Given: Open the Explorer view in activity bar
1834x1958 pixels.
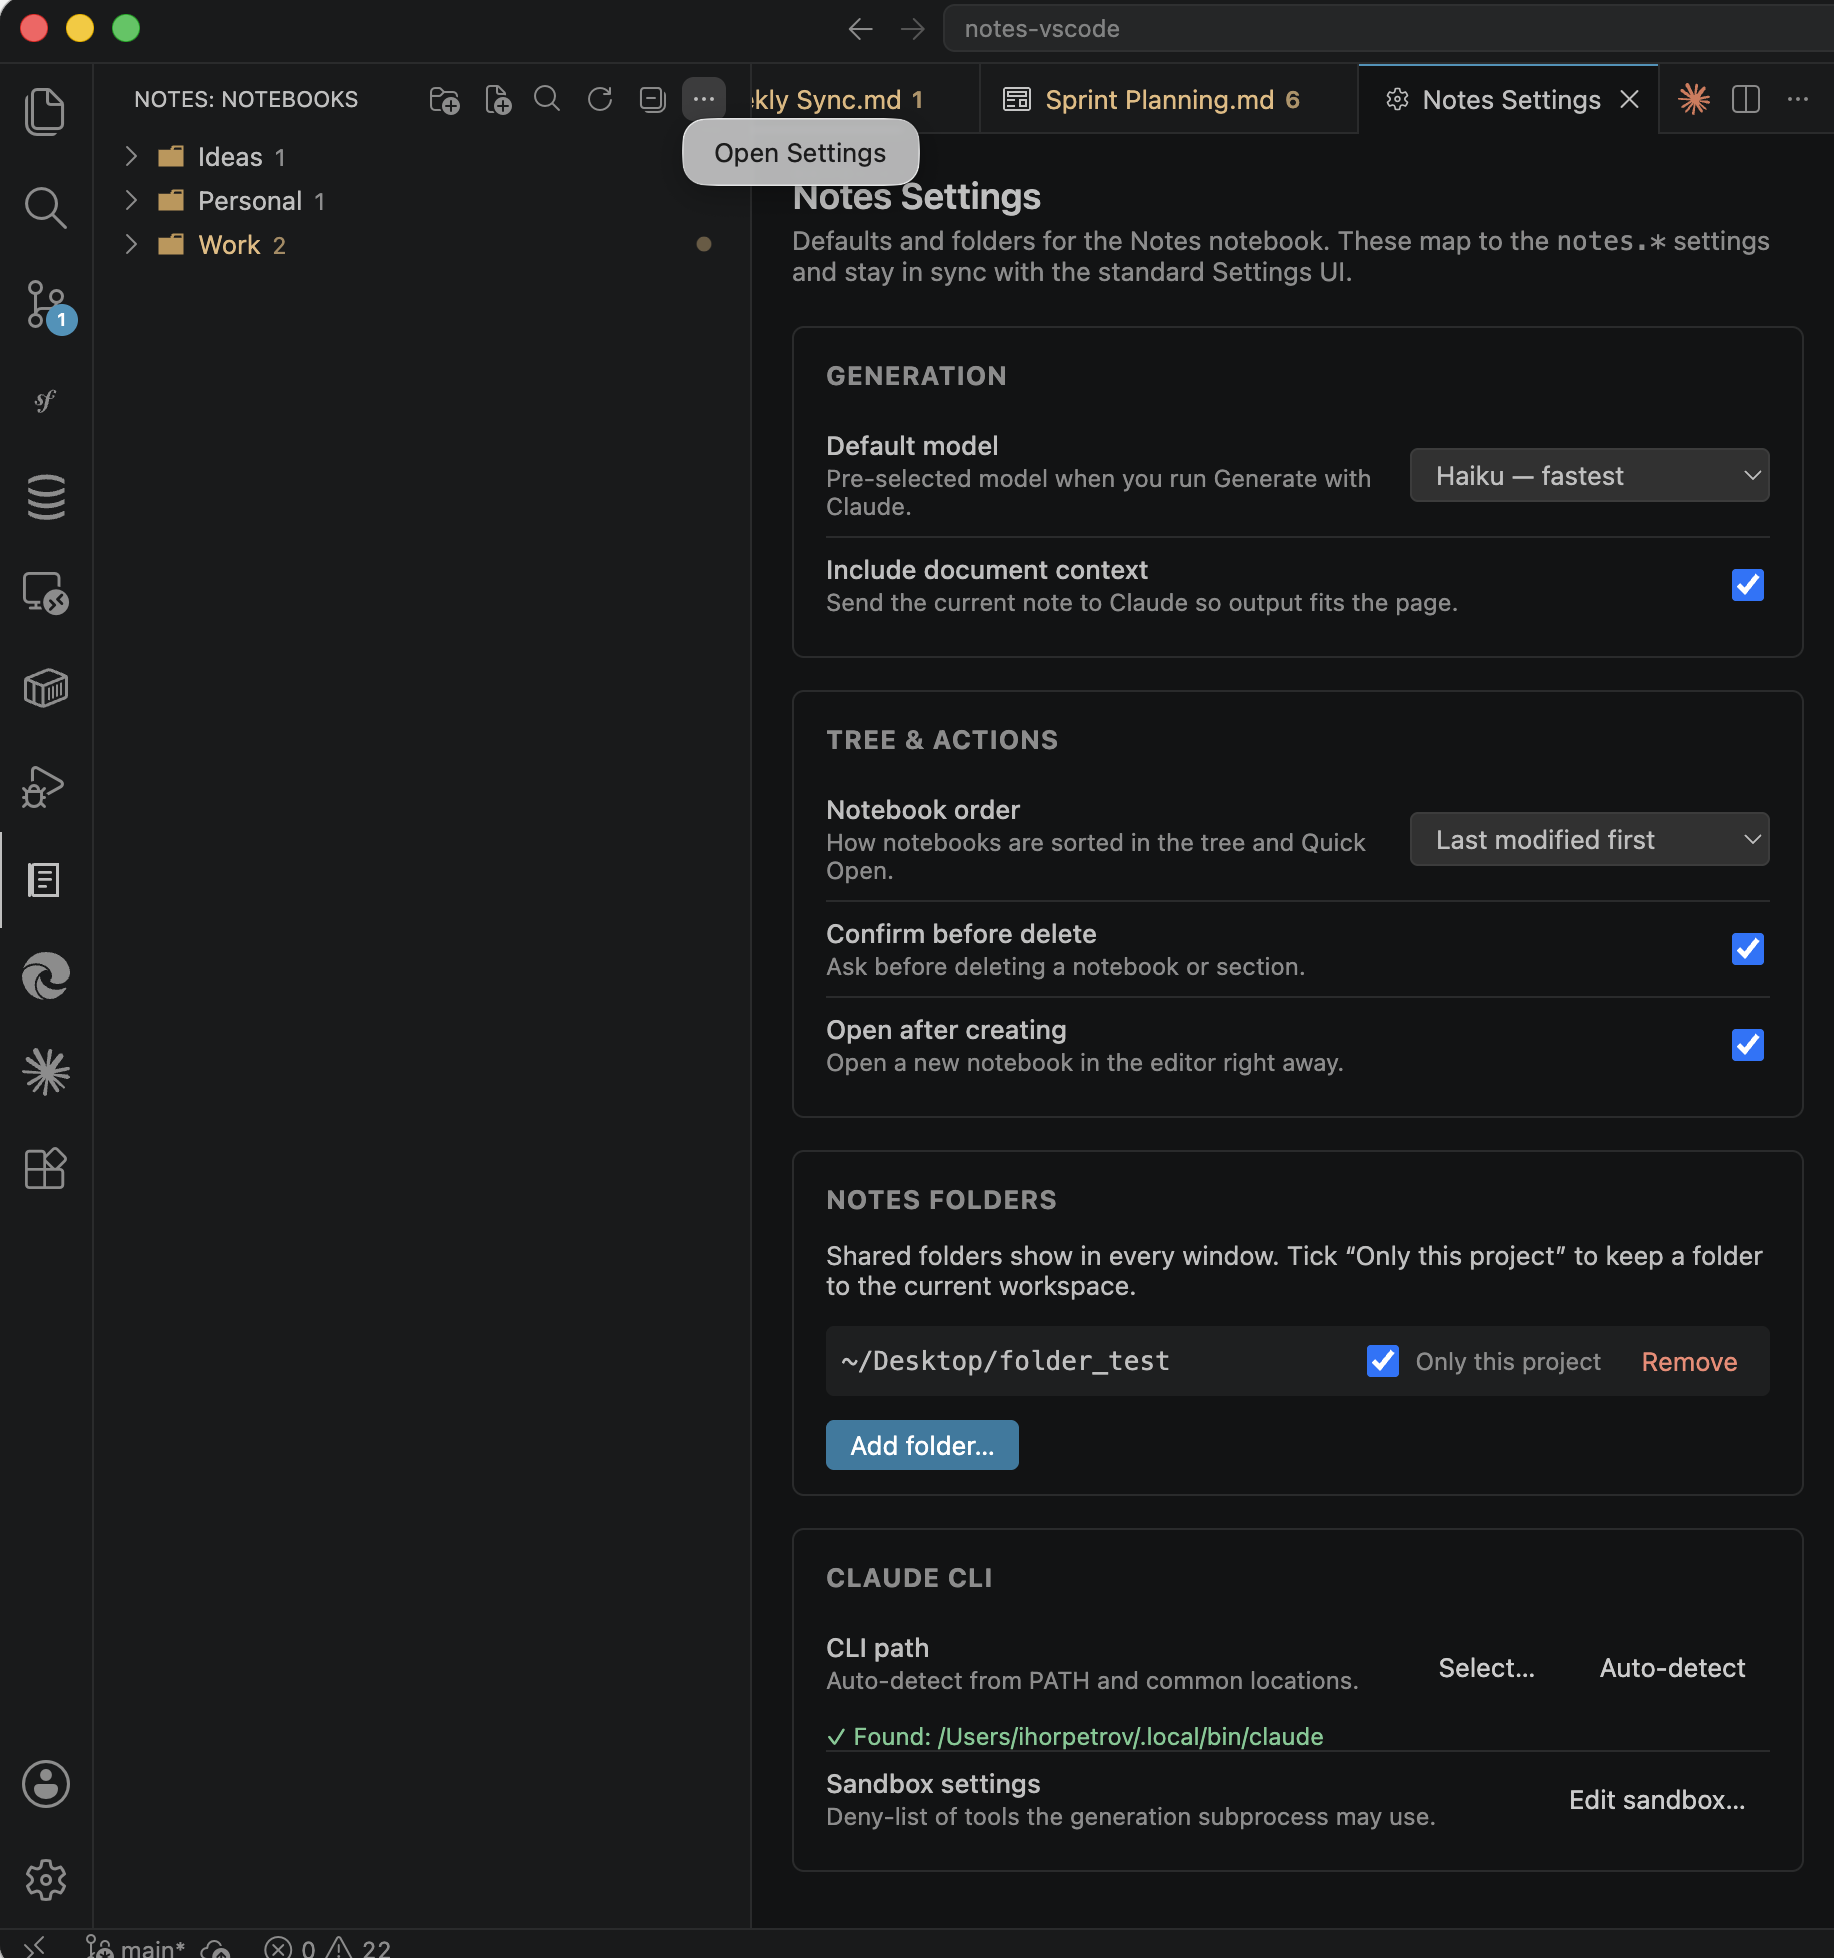Looking at the screenshot, I should coord(45,111).
